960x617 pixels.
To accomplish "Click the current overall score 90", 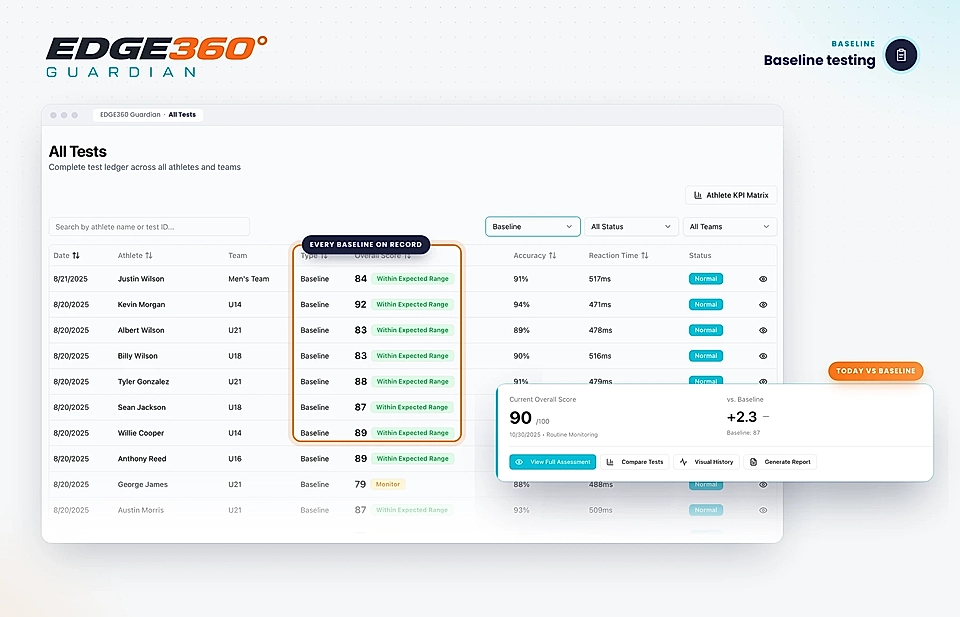I will (520, 417).
